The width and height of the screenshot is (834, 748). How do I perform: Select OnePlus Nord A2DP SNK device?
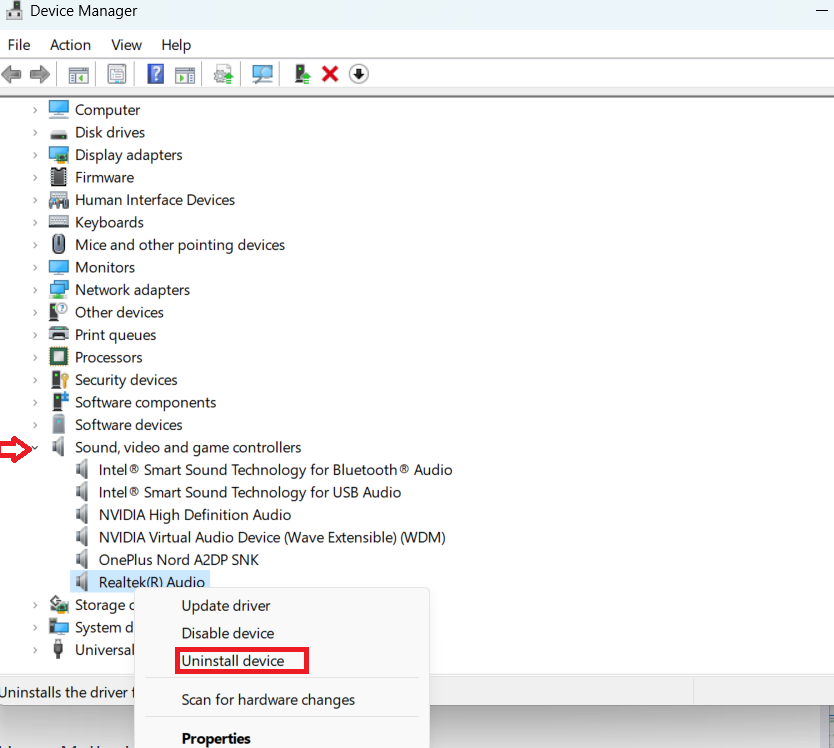pos(178,560)
